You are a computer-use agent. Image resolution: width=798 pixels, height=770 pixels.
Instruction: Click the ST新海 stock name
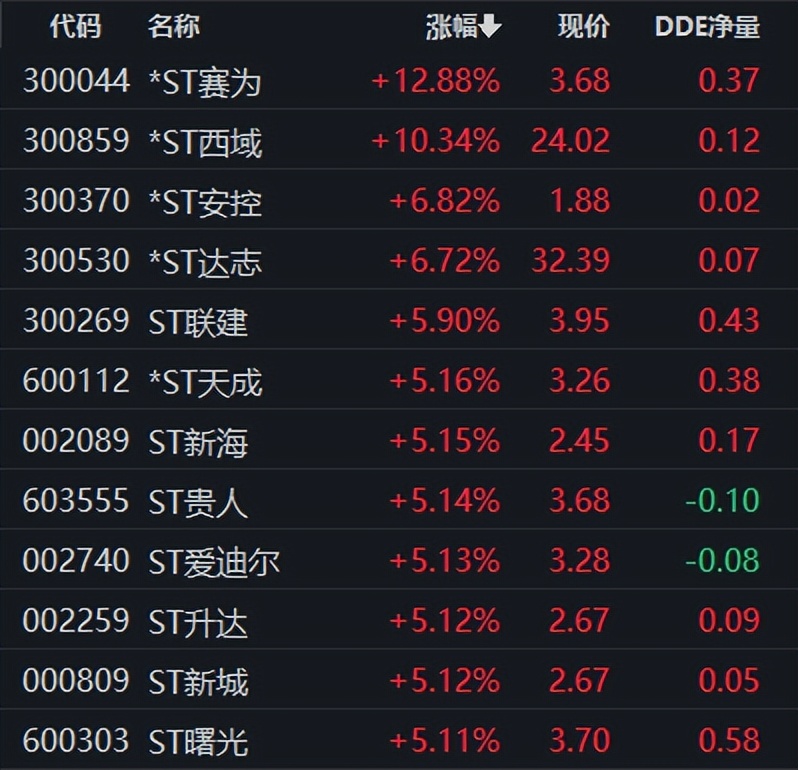(x=198, y=441)
